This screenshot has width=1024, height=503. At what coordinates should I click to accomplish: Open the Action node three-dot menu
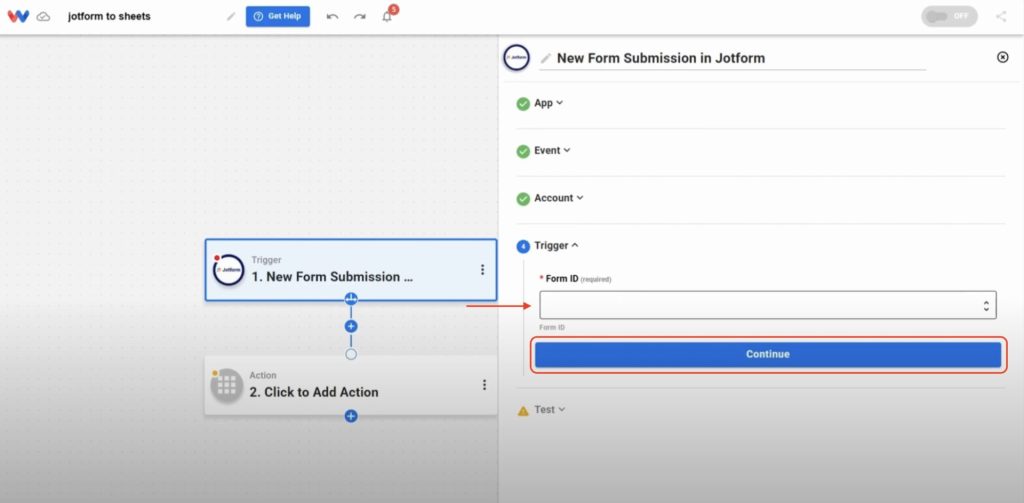pyautogui.click(x=484, y=385)
